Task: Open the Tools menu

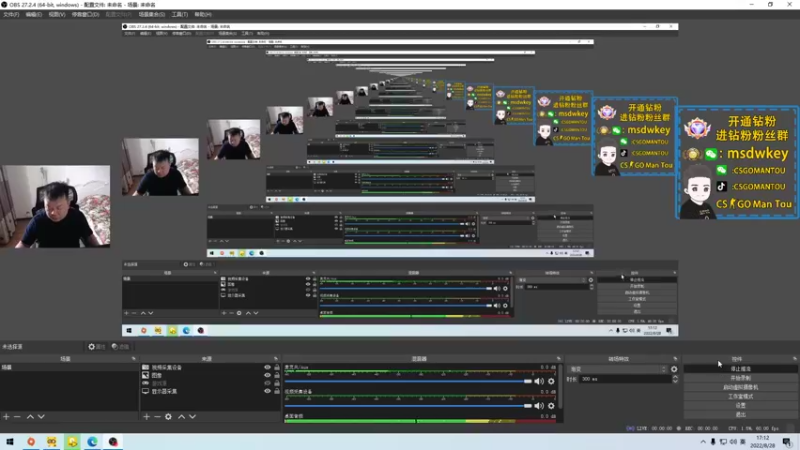Action: [x=180, y=14]
